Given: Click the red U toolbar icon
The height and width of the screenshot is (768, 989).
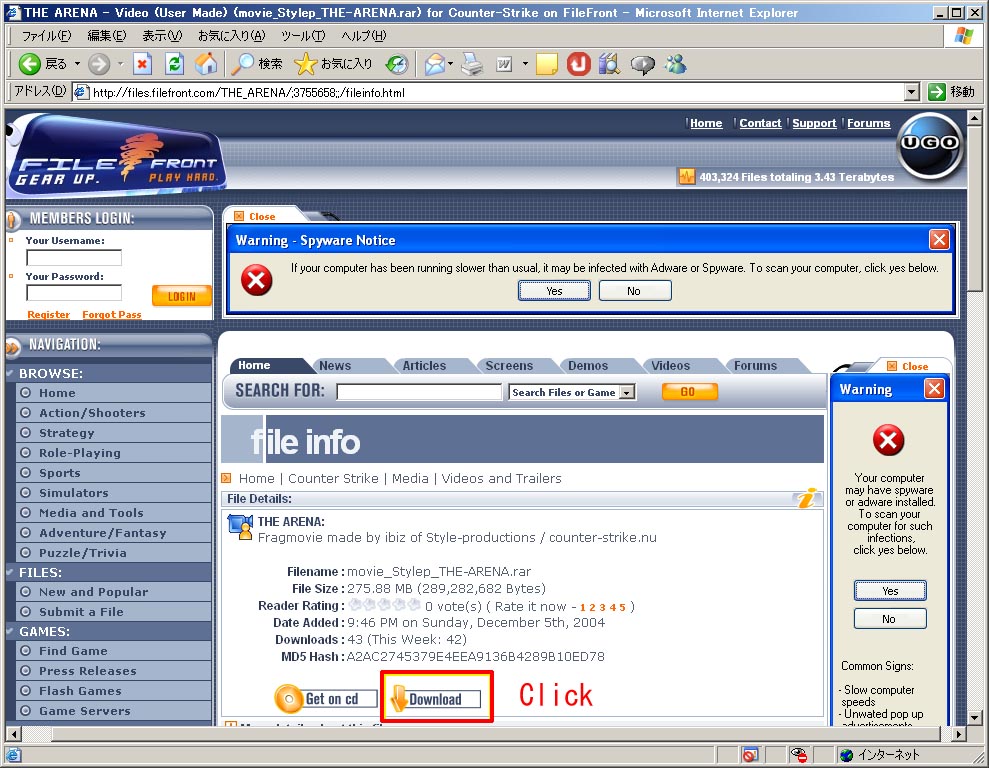Looking at the screenshot, I should (578, 64).
